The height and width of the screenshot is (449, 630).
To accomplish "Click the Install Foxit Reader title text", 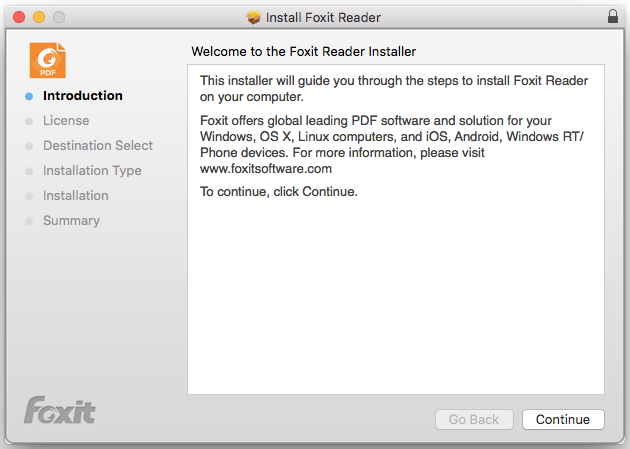I will point(323,17).
